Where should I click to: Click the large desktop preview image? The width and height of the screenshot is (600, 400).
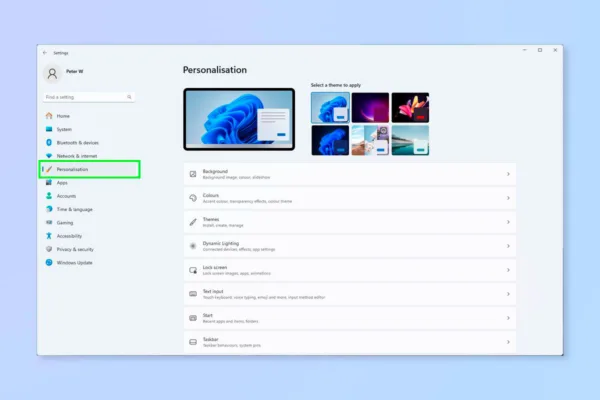[x=239, y=119]
